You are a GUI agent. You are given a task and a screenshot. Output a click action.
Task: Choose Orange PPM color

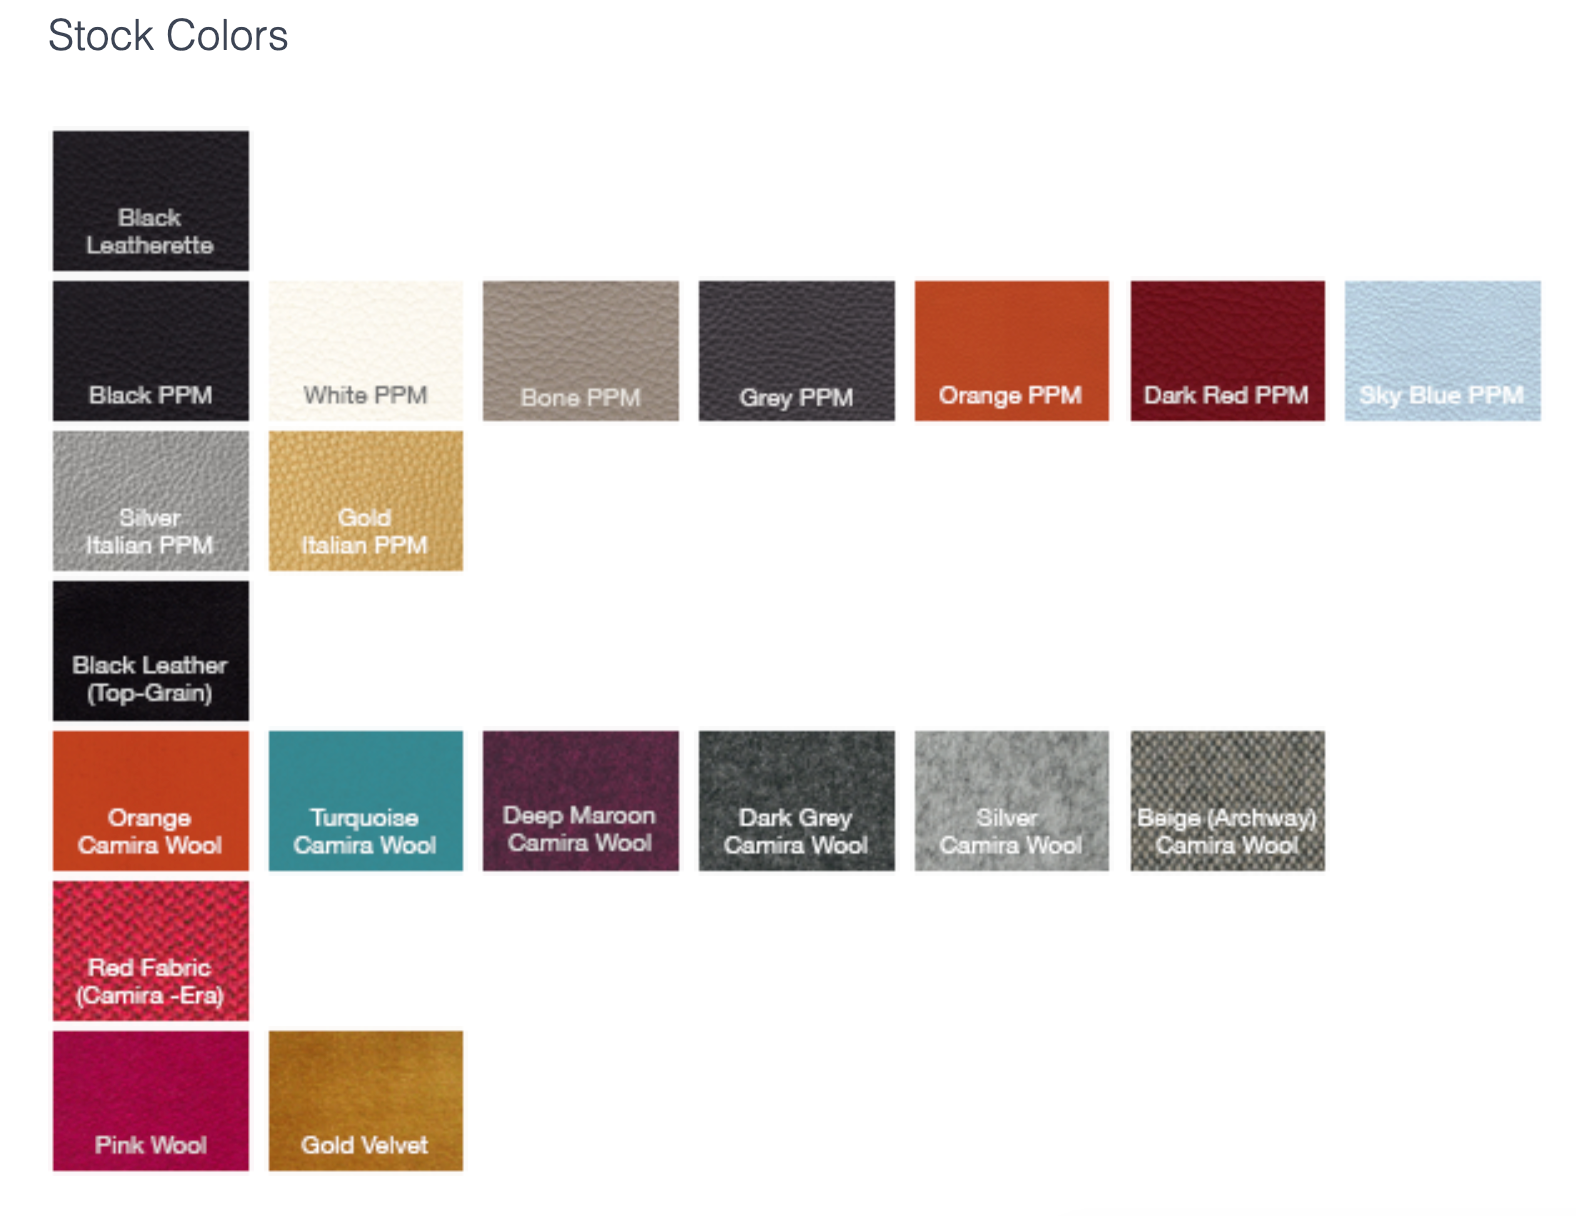1012,351
